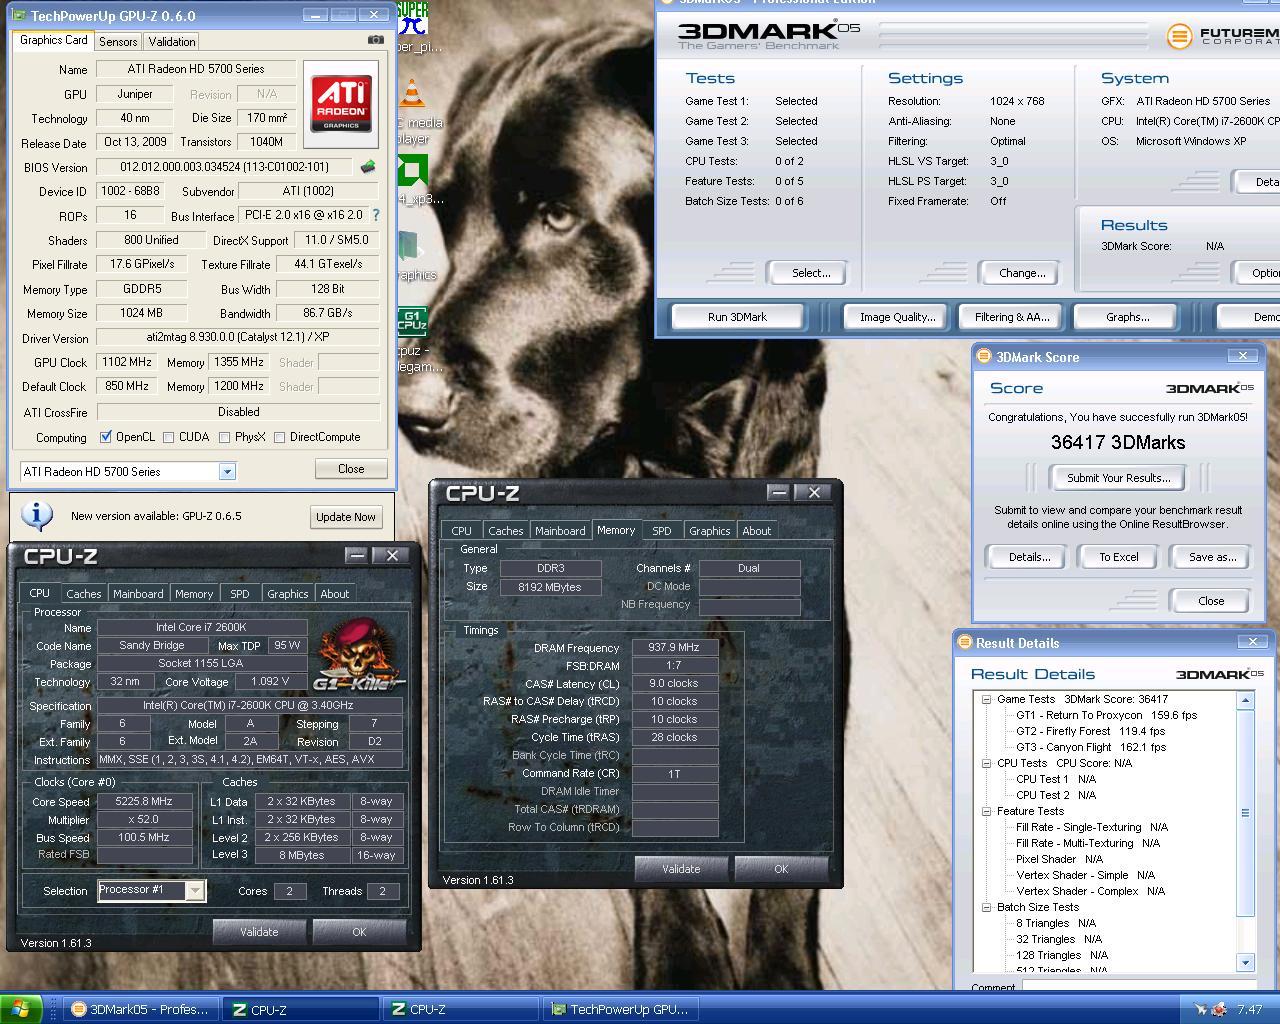
Task: Click To Excel button
Action: pos(1119,557)
